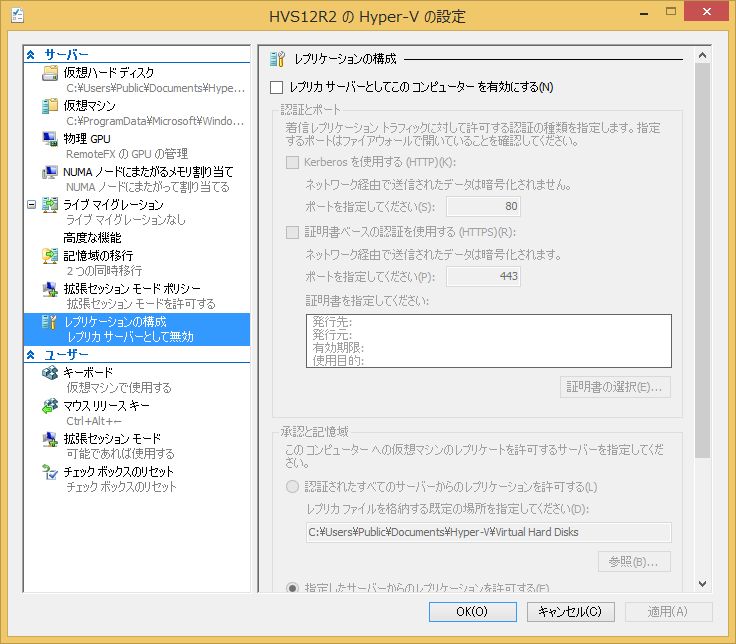Check the 証明書ベースの認証を使用する (HTTPS) checkbox
Screen dimensions: 736x644
(292, 232)
